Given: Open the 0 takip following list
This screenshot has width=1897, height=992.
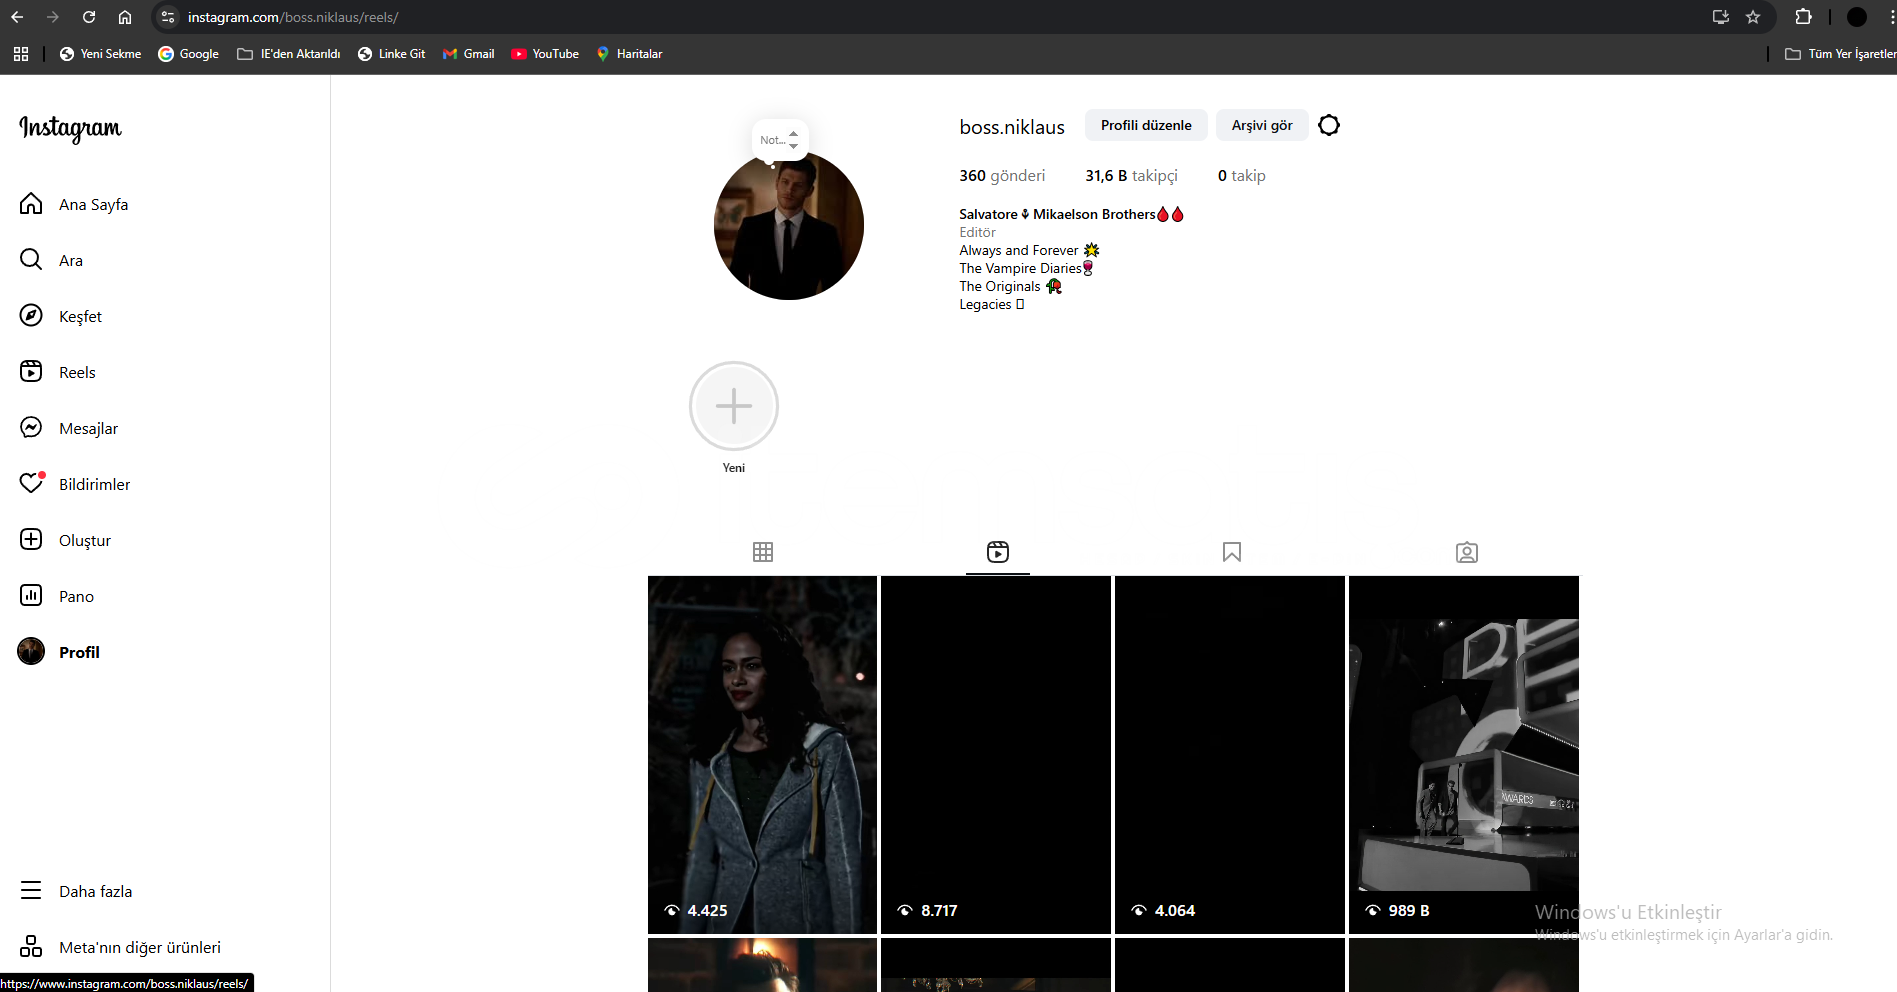Looking at the screenshot, I should point(1241,176).
